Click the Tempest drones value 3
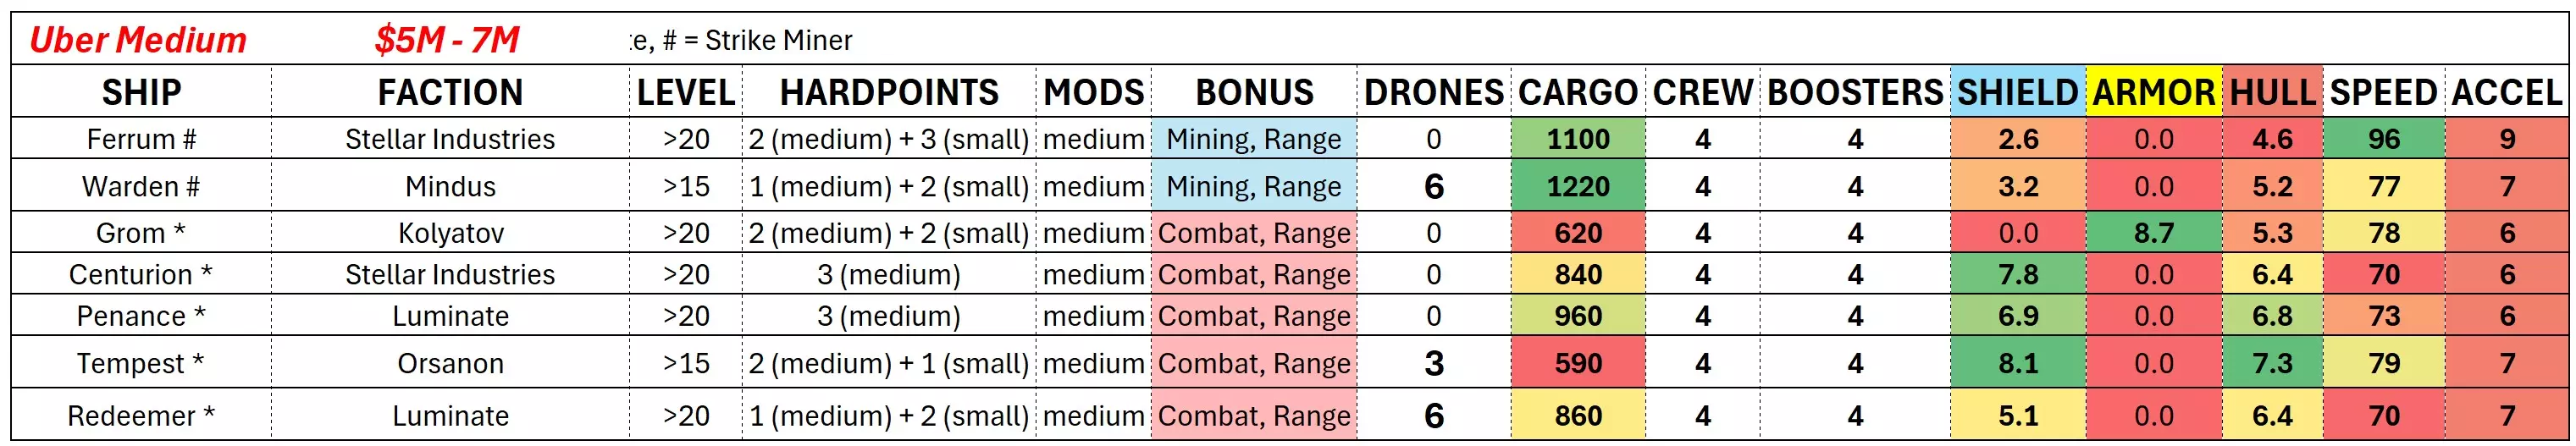 [1433, 363]
